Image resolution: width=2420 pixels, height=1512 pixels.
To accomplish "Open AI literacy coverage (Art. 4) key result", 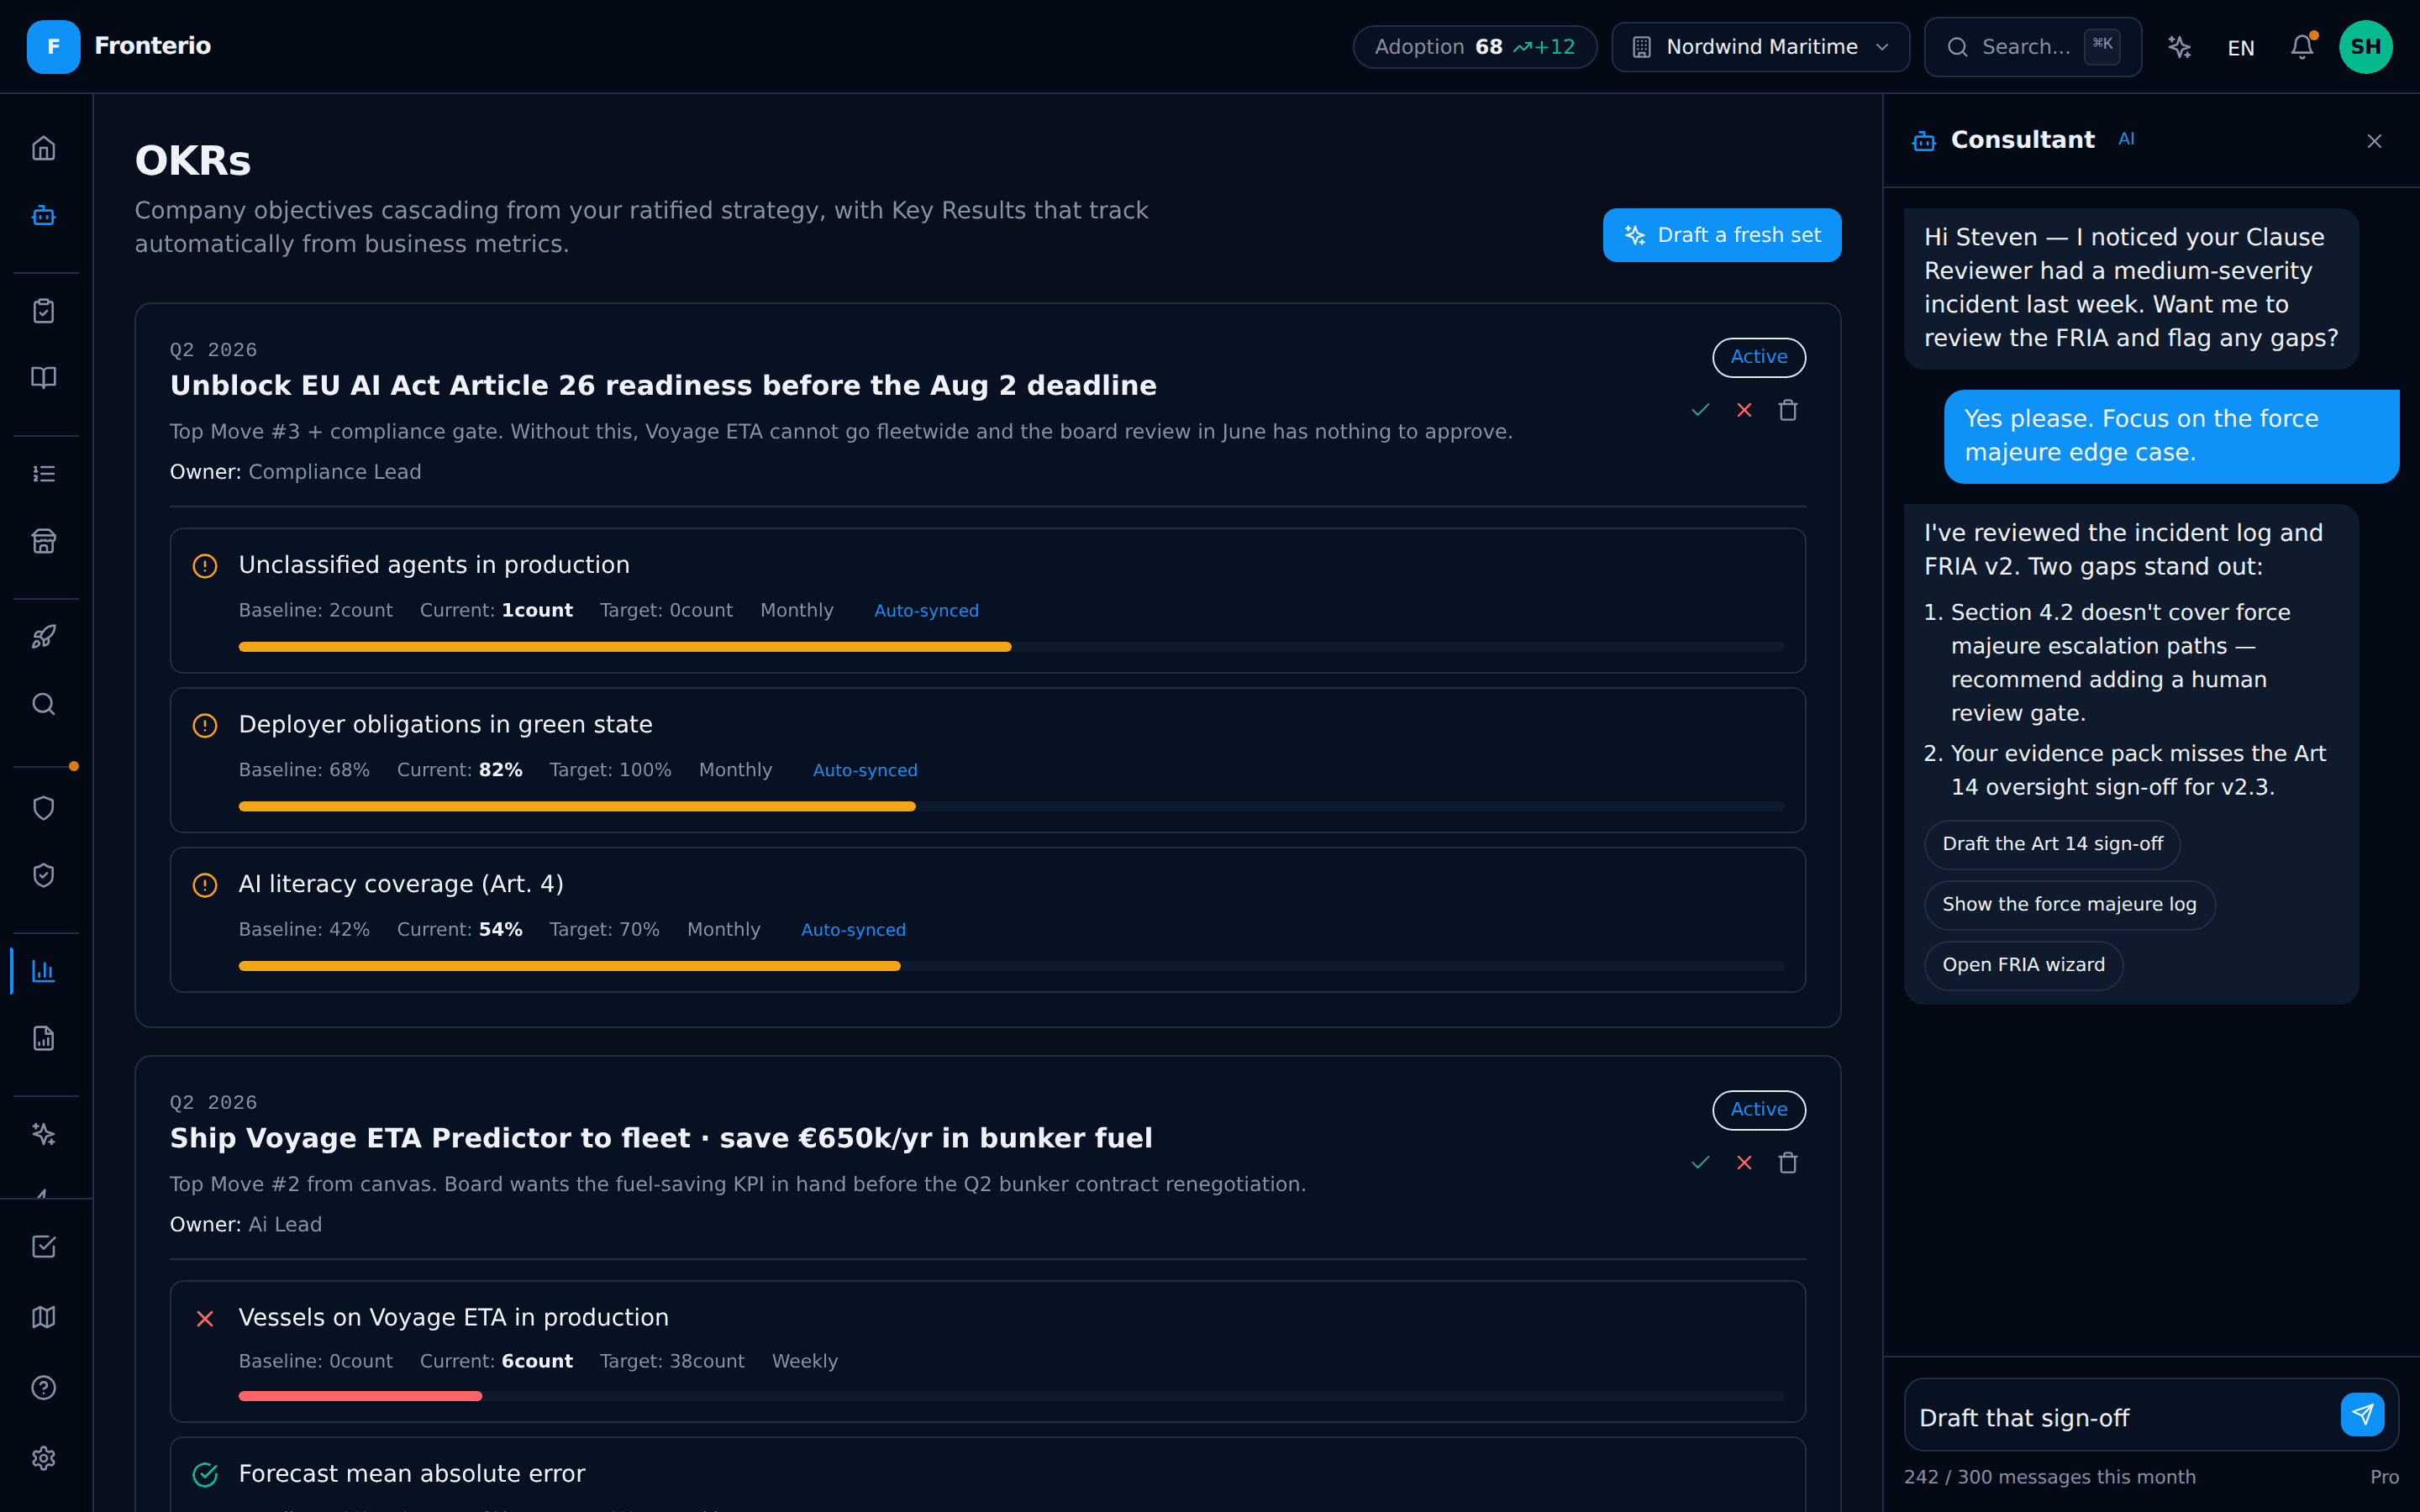I will (987, 920).
